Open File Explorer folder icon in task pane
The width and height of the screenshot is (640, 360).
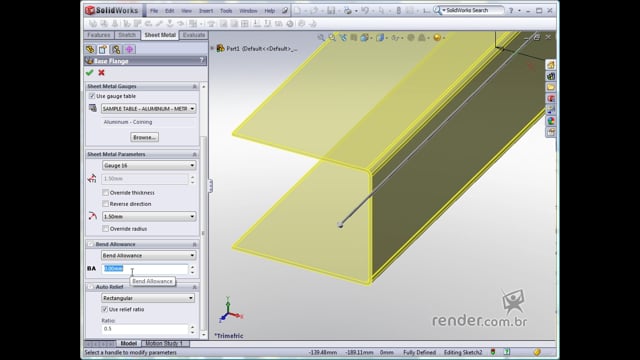(x=551, y=87)
